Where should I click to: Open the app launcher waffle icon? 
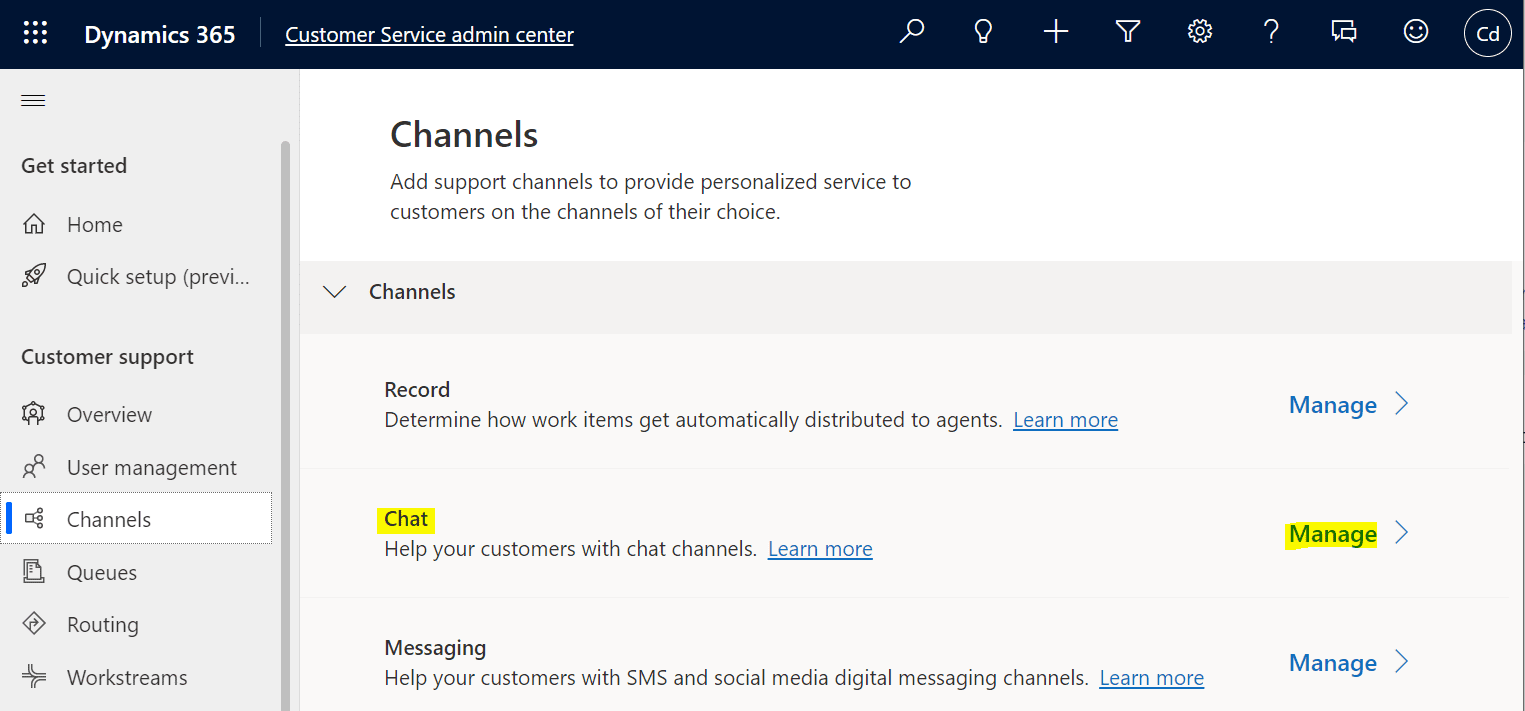tap(35, 34)
